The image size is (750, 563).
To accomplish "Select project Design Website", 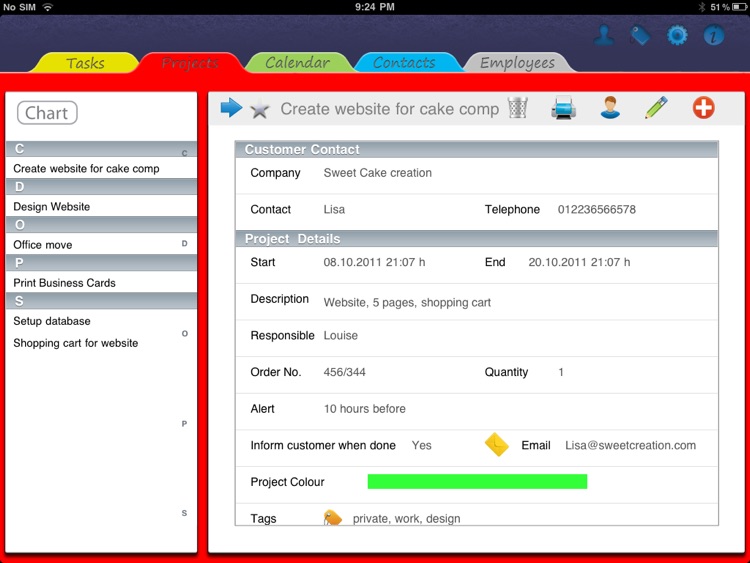I will pos(101,207).
